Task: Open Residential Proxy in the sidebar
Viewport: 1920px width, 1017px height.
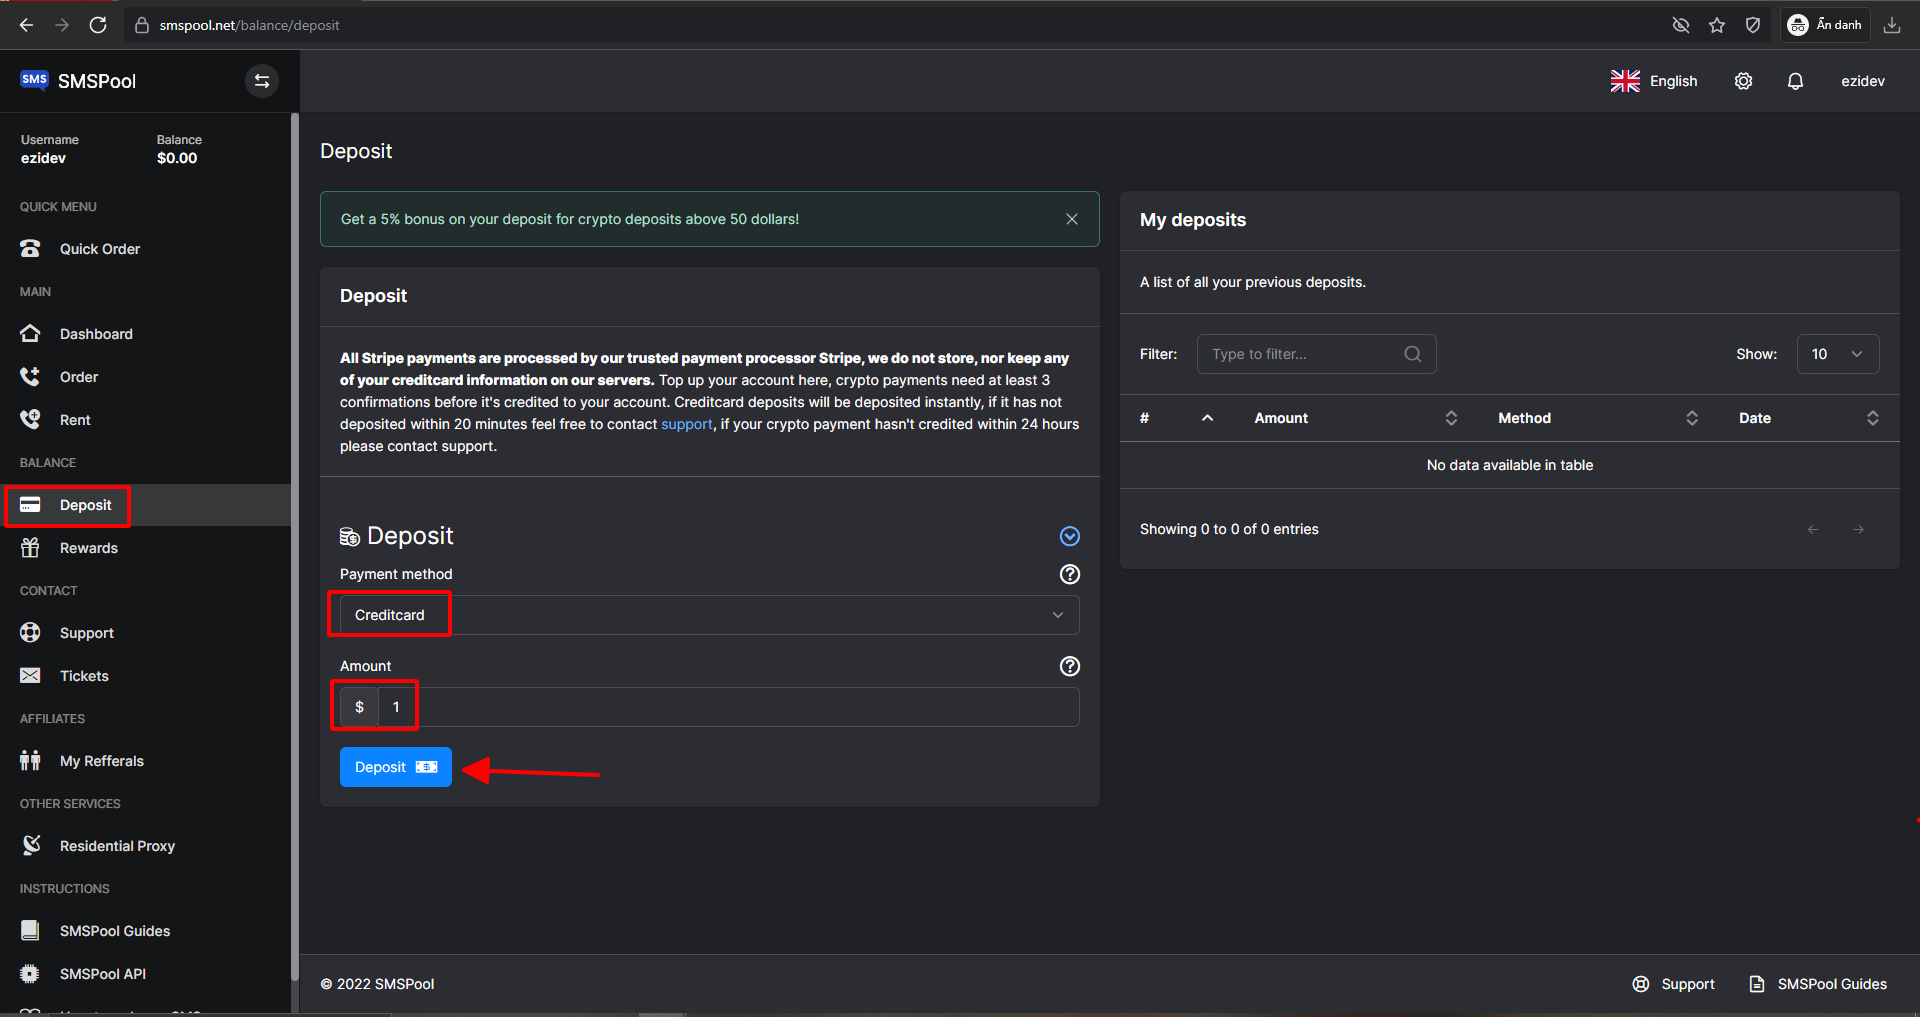Action: point(145,846)
